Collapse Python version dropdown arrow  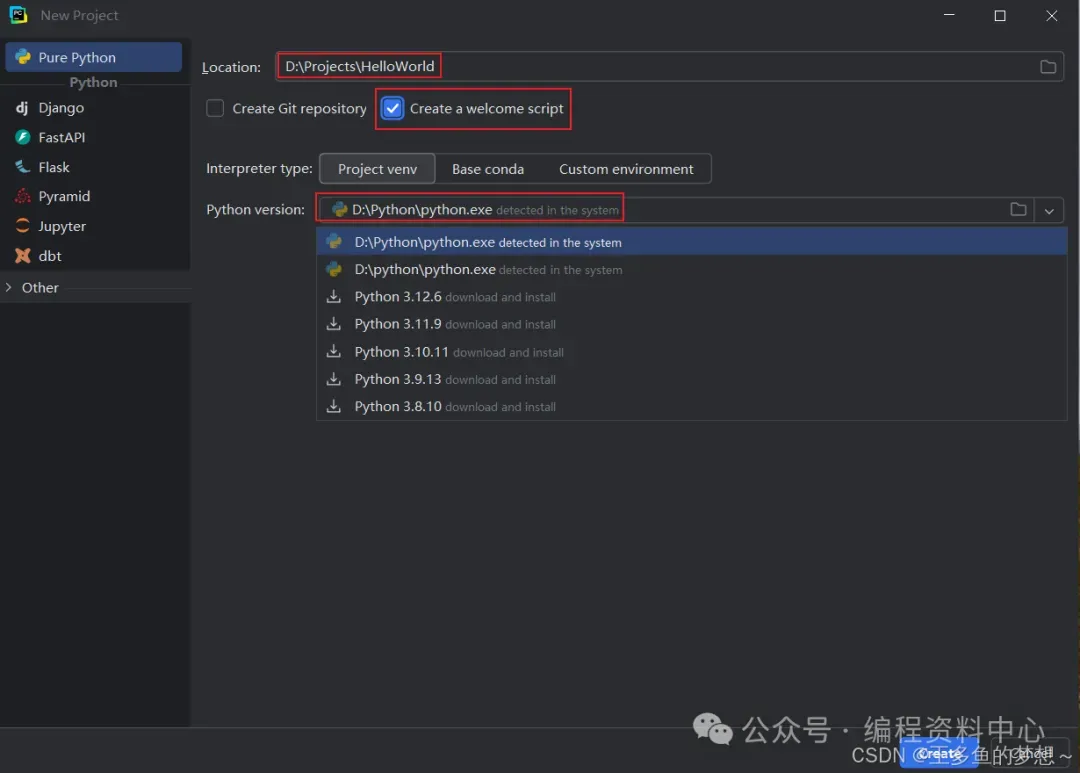tap(1048, 211)
